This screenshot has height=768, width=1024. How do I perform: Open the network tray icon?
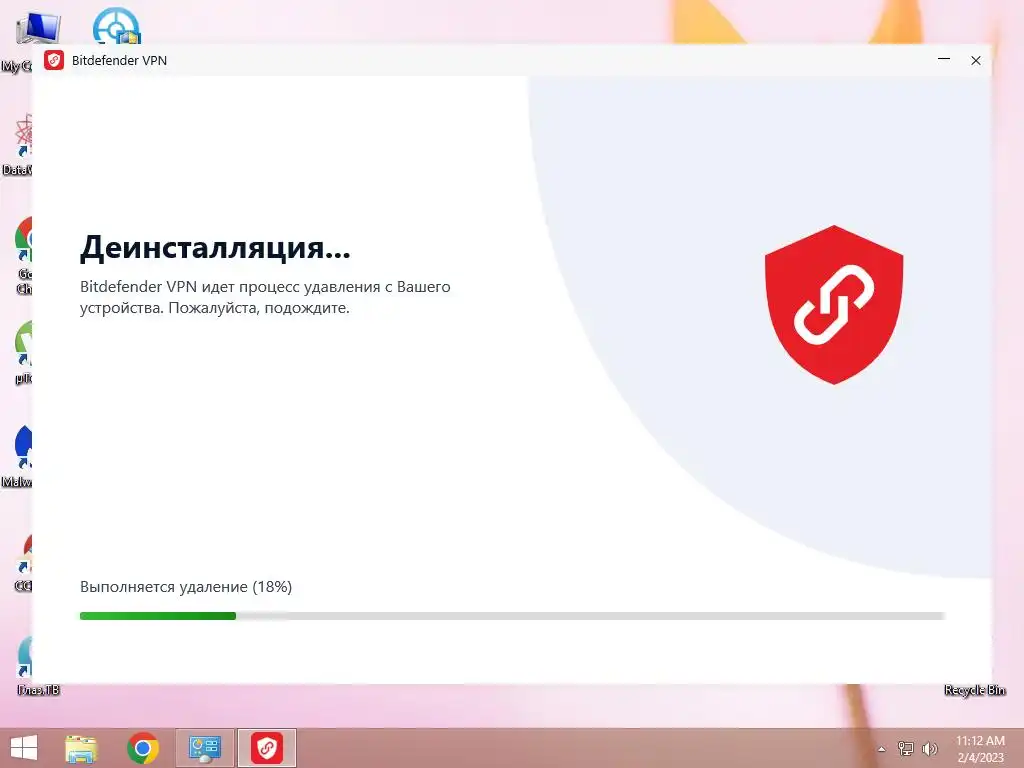906,749
